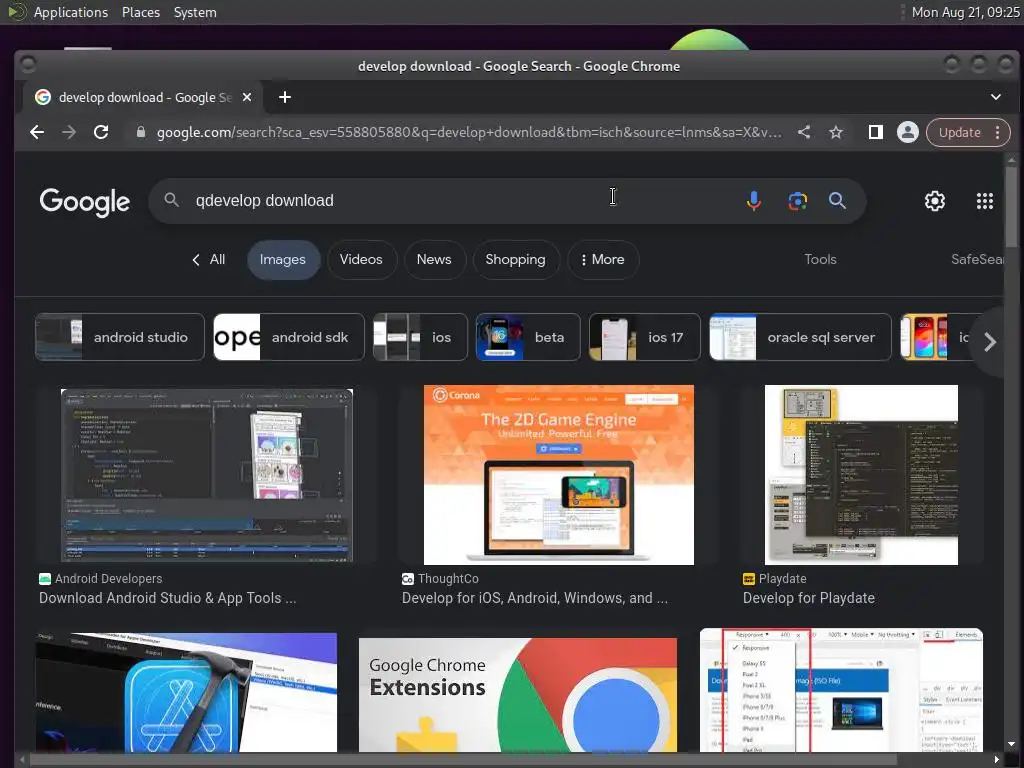
Task: Filter by android sdk chip
Action: click(289, 337)
